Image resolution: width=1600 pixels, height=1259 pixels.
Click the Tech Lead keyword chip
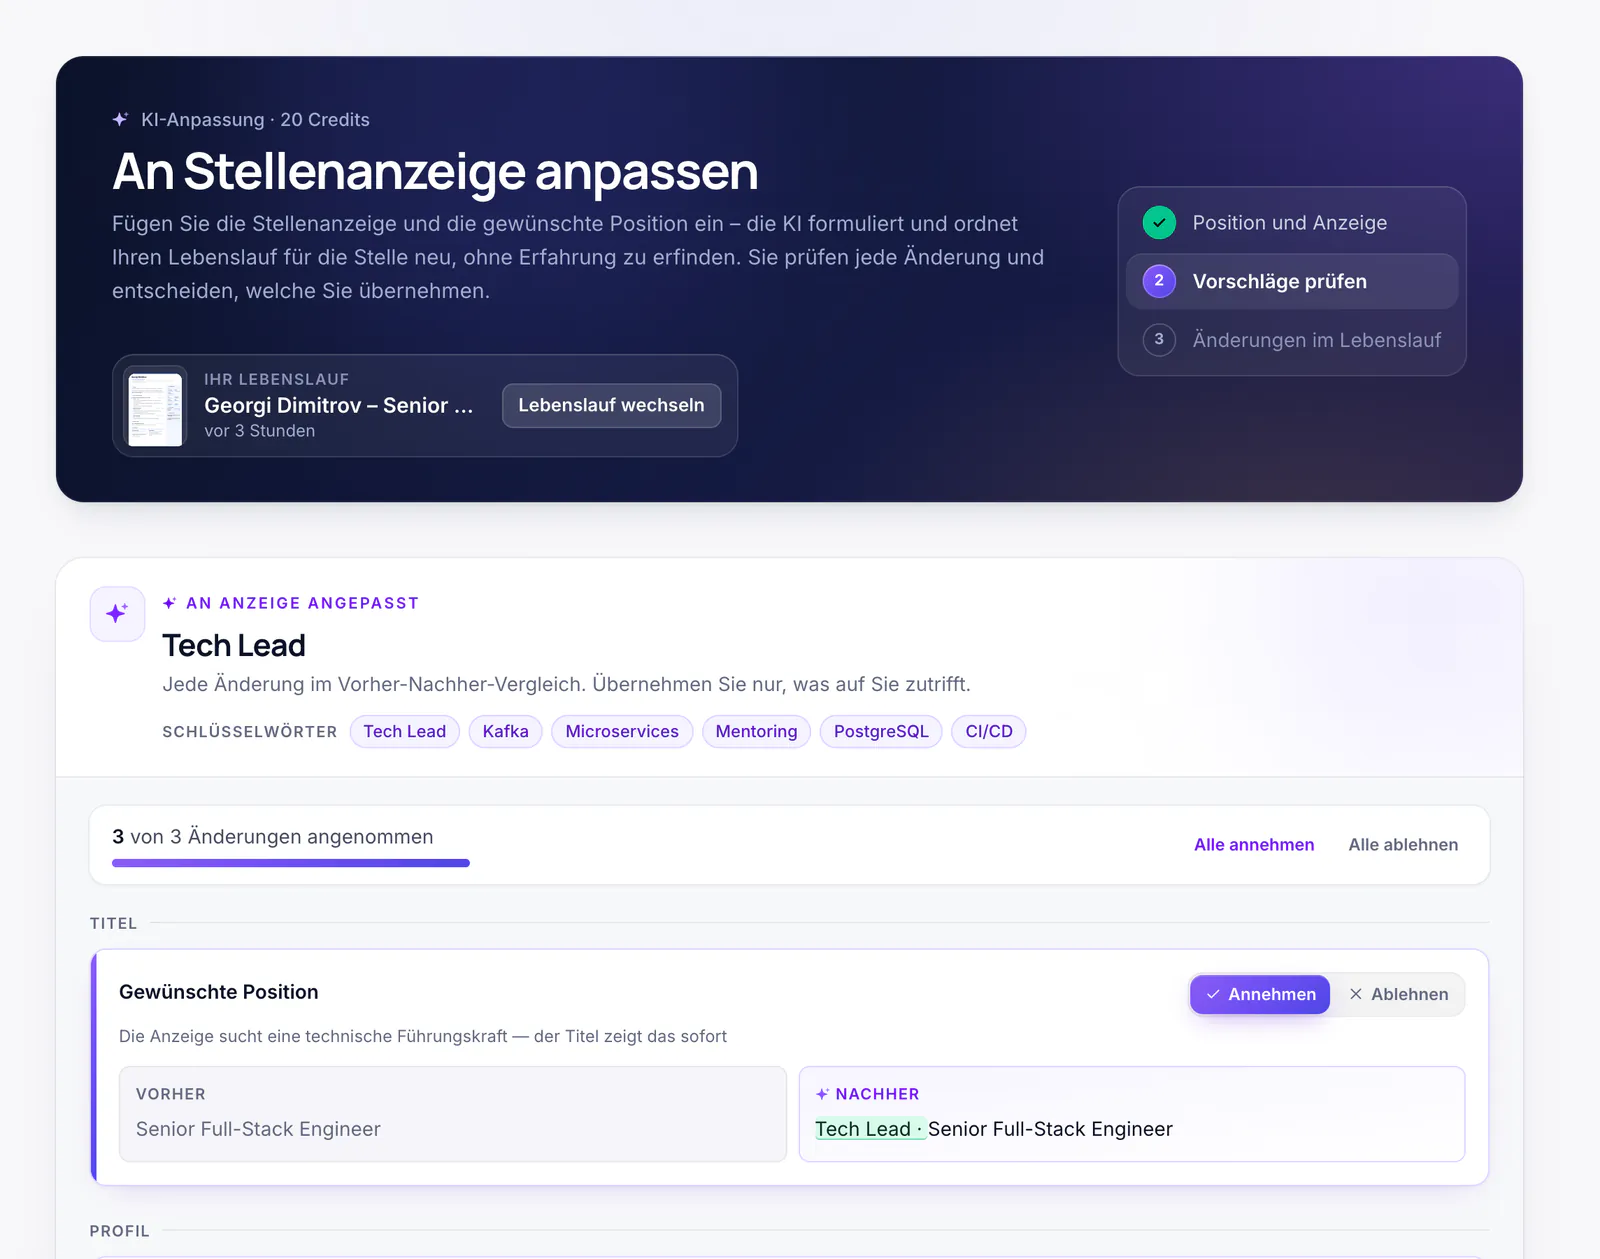tap(405, 732)
